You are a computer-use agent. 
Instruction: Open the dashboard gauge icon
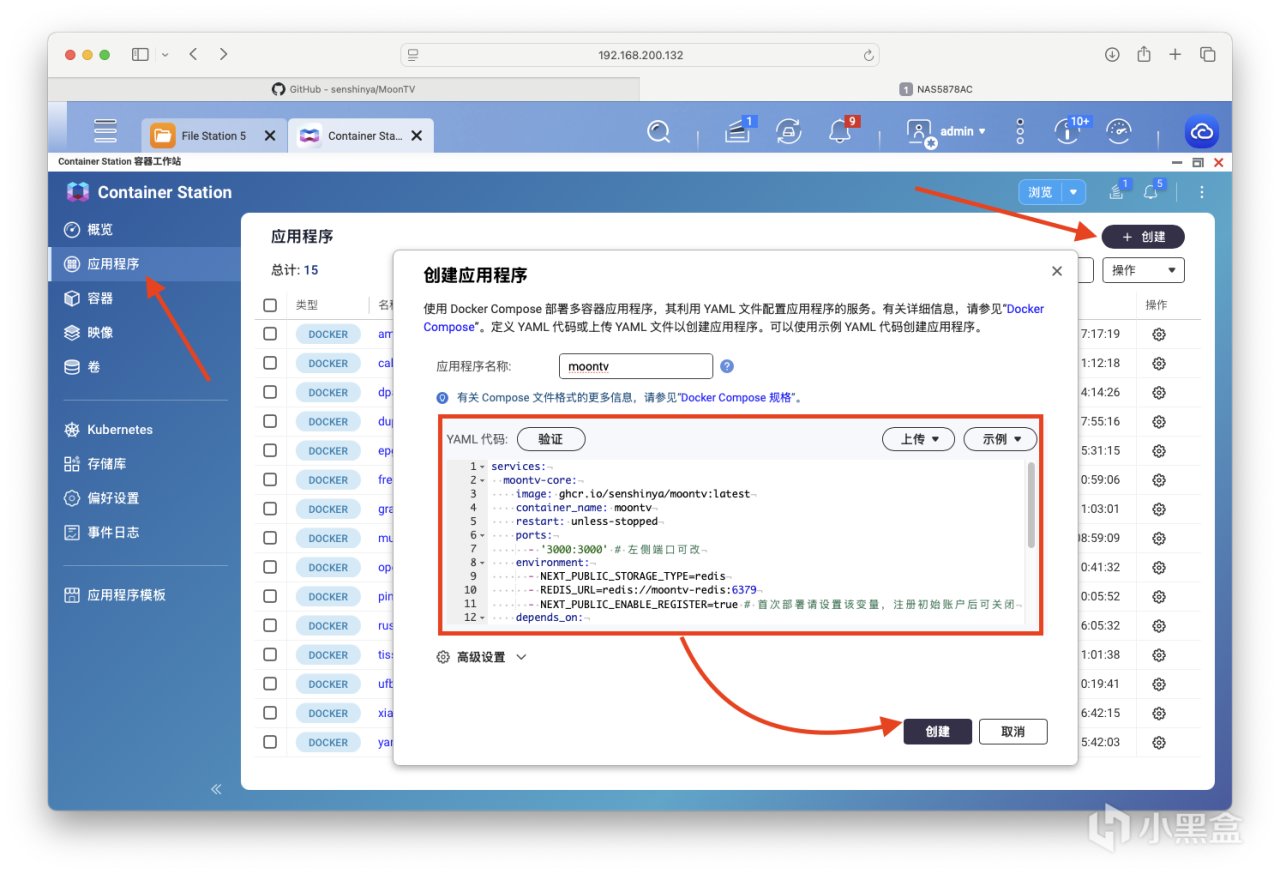coord(1120,131)
